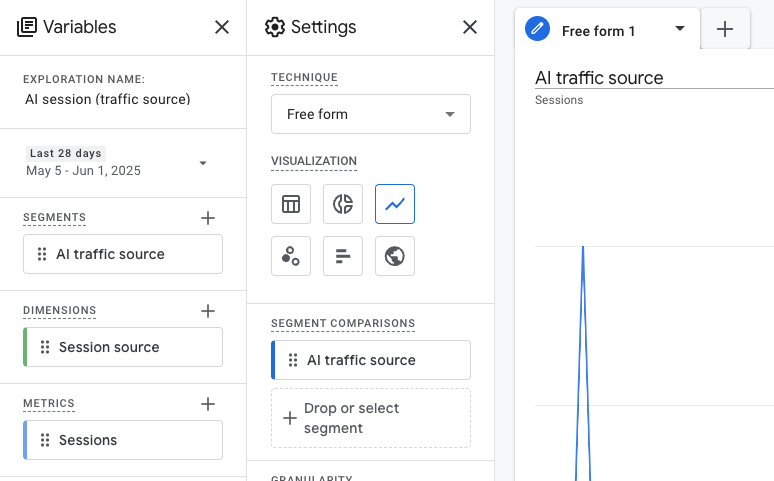Select the table visualization
774x481 pixels.
291,204
